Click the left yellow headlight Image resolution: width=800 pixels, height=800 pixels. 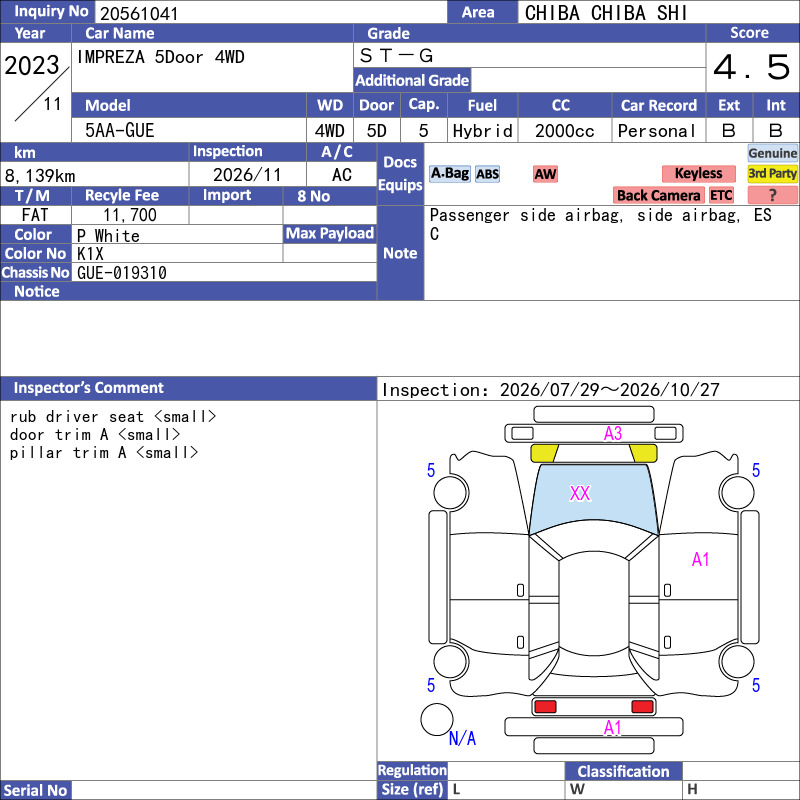(x=545, y=453)
